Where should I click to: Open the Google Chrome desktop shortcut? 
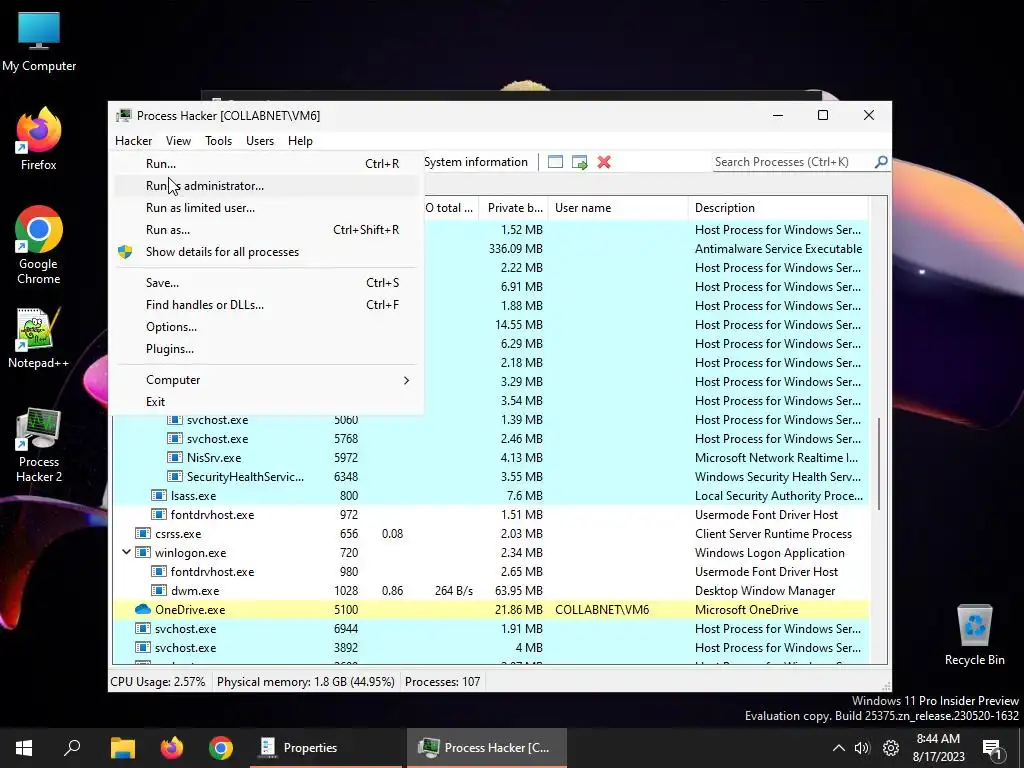point(39,246)
